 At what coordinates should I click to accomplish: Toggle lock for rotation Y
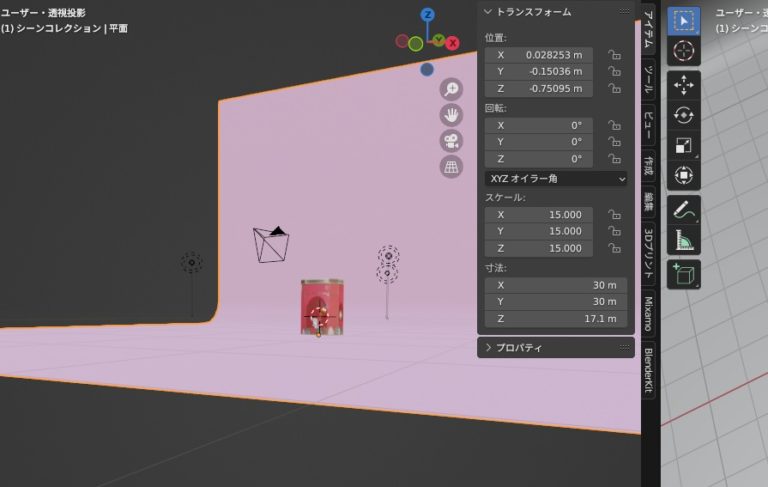coord(614,142)
